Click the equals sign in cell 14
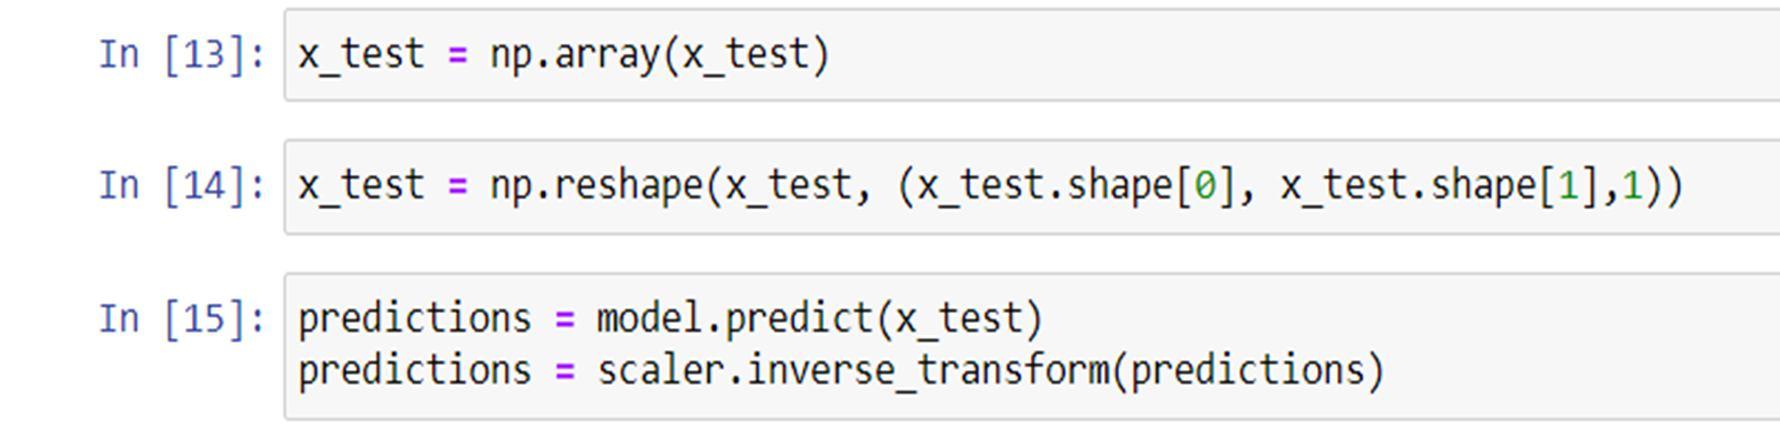Viewport: 1780px width, 440px height. click(458, 186)
